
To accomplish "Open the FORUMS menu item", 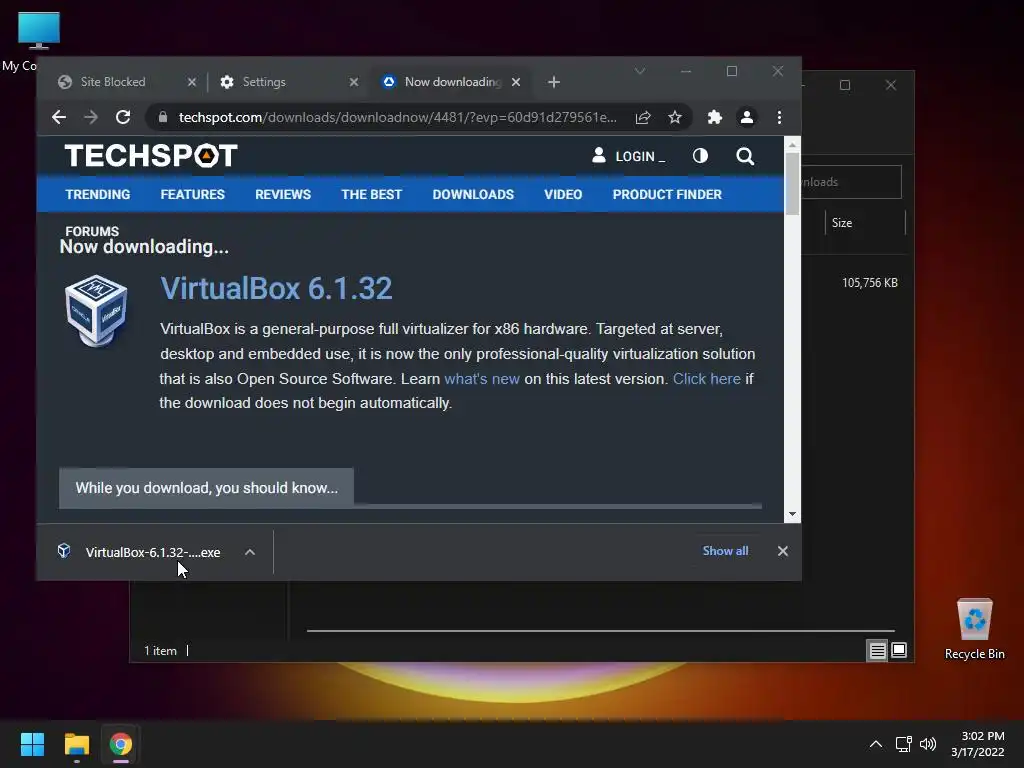I will (x=92, y=231).
